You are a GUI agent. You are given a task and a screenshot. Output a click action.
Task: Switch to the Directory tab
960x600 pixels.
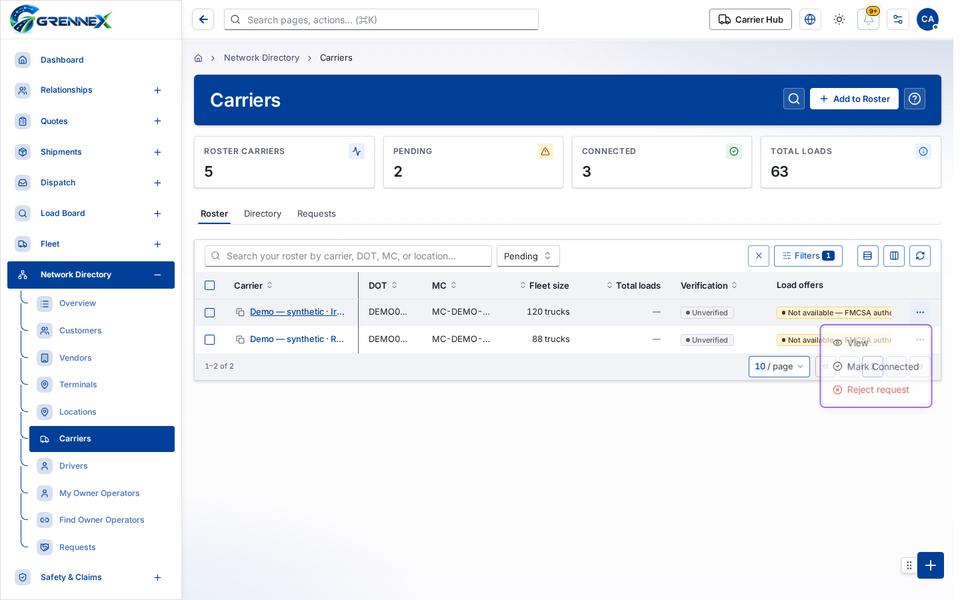pos(264,215)
